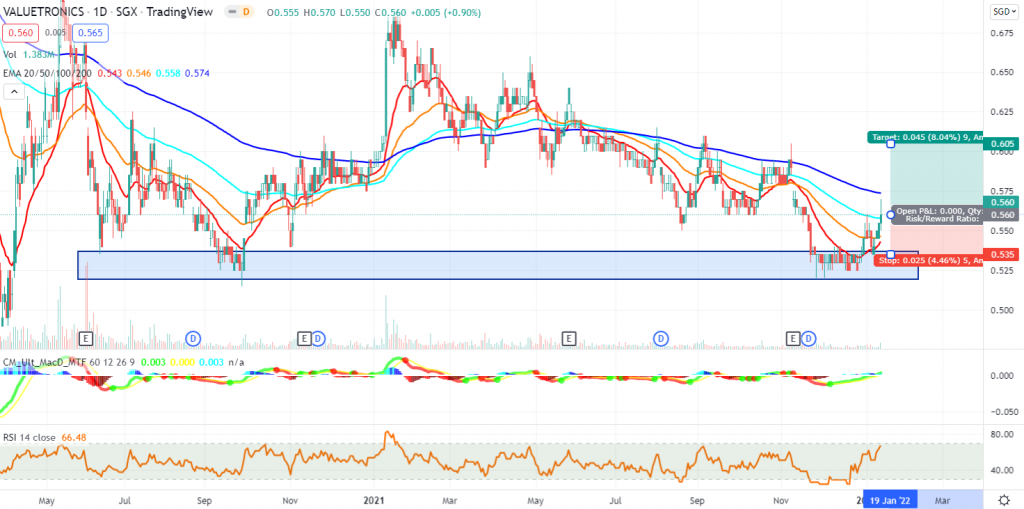Click the Target 0.045 (8.04%) label
Image resolution: width=1024 pixels, height=509 pixels.
[925, 137]
